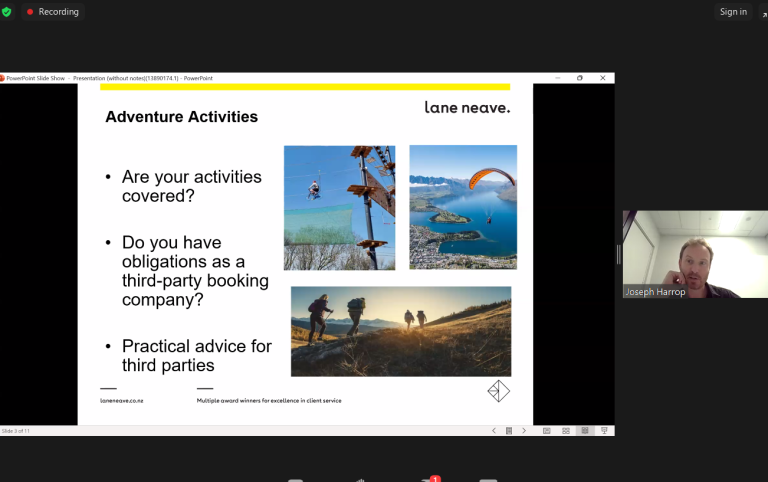Click the red Recording indicator
This screenshot has width=768, height=482.
point(52,12)
